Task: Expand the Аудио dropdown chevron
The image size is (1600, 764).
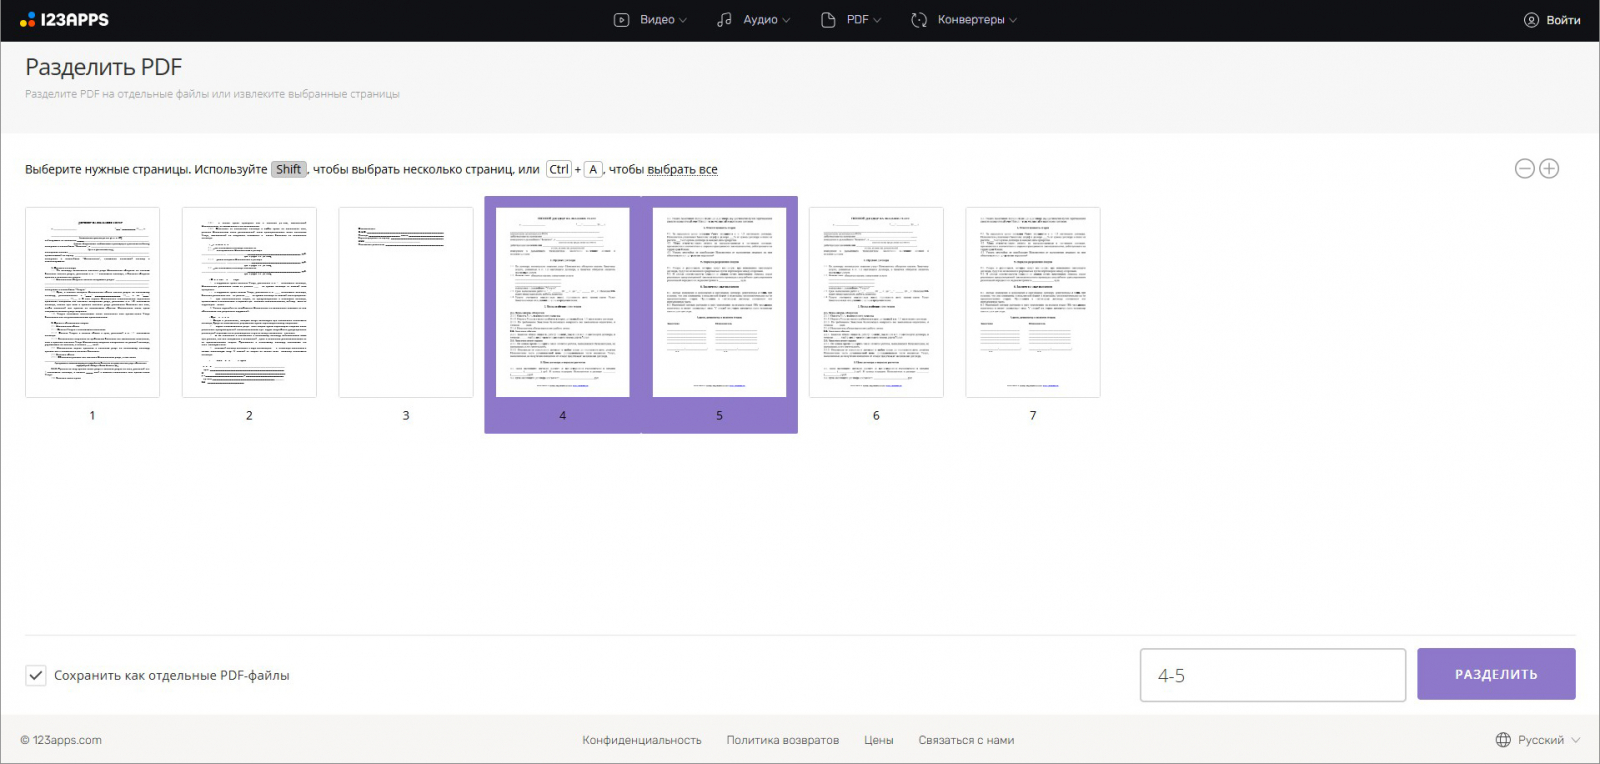Action: tap(786, 20)
